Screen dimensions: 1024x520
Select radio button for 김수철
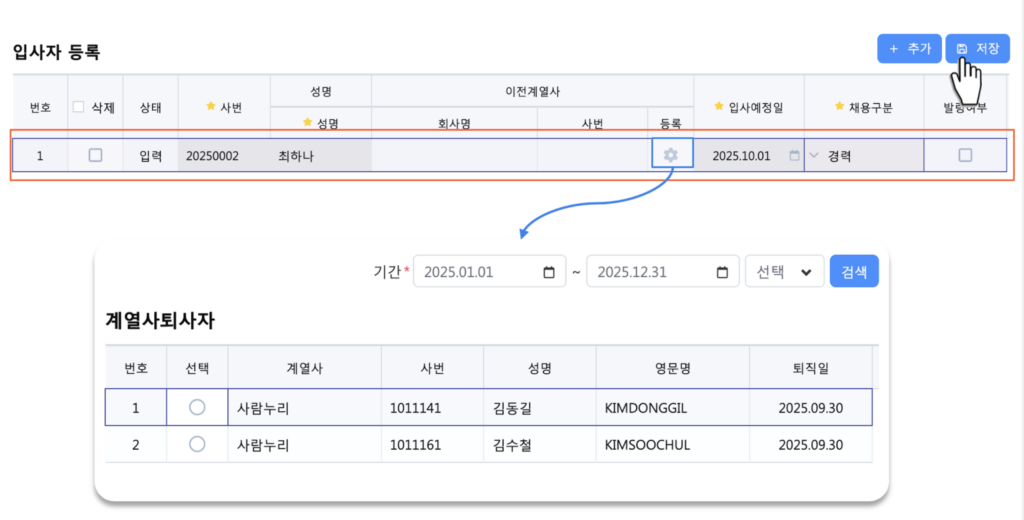(197, 444)
